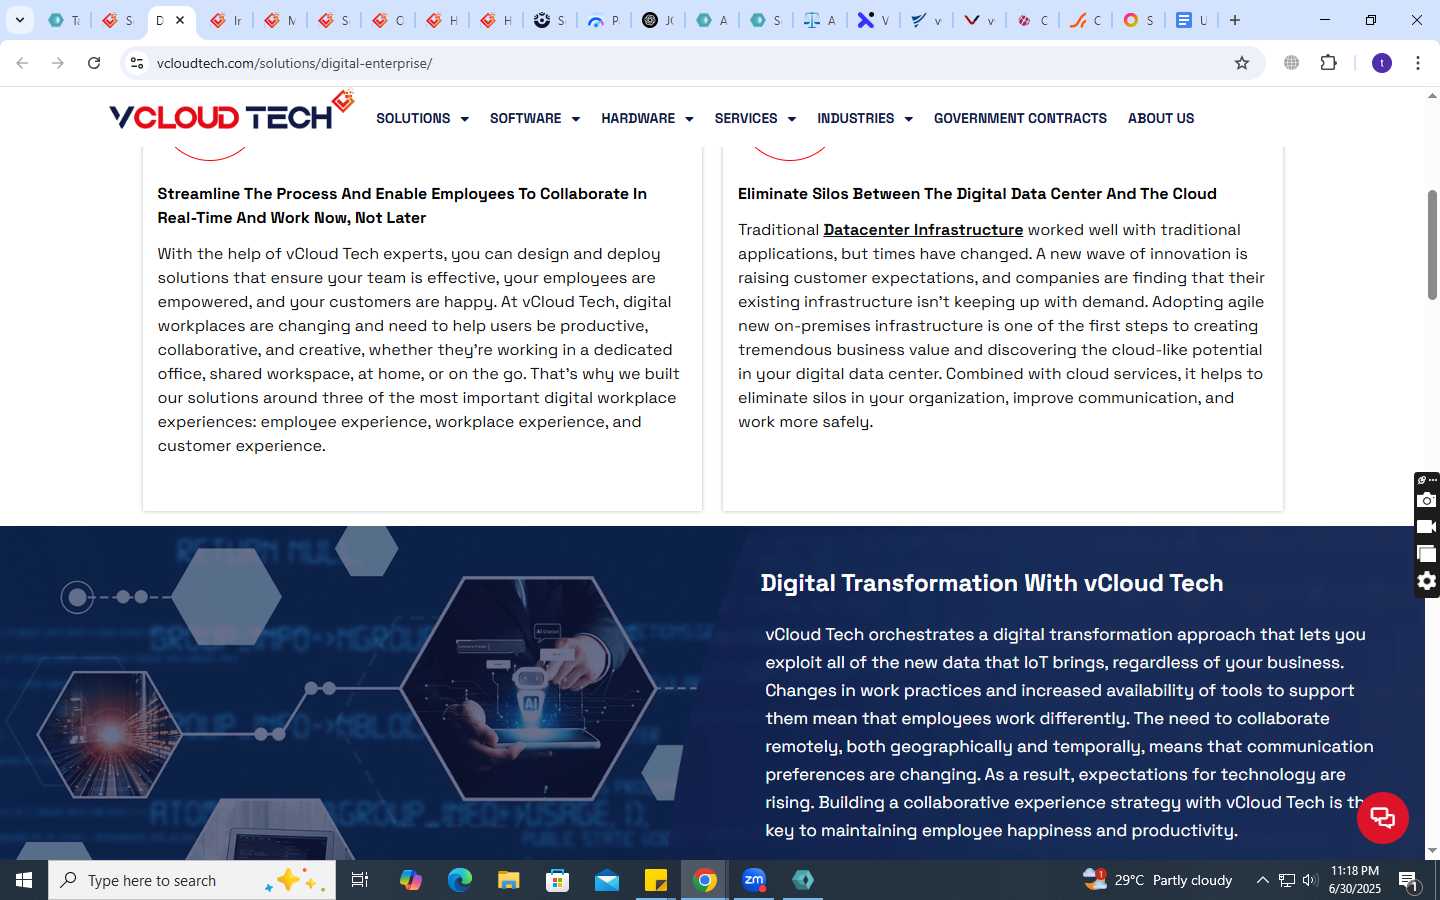Click the hexagon image with the red light tunnel
The width and height of the screenshot is (1440, 900).
pyautogui.click(x=110, y=734)
